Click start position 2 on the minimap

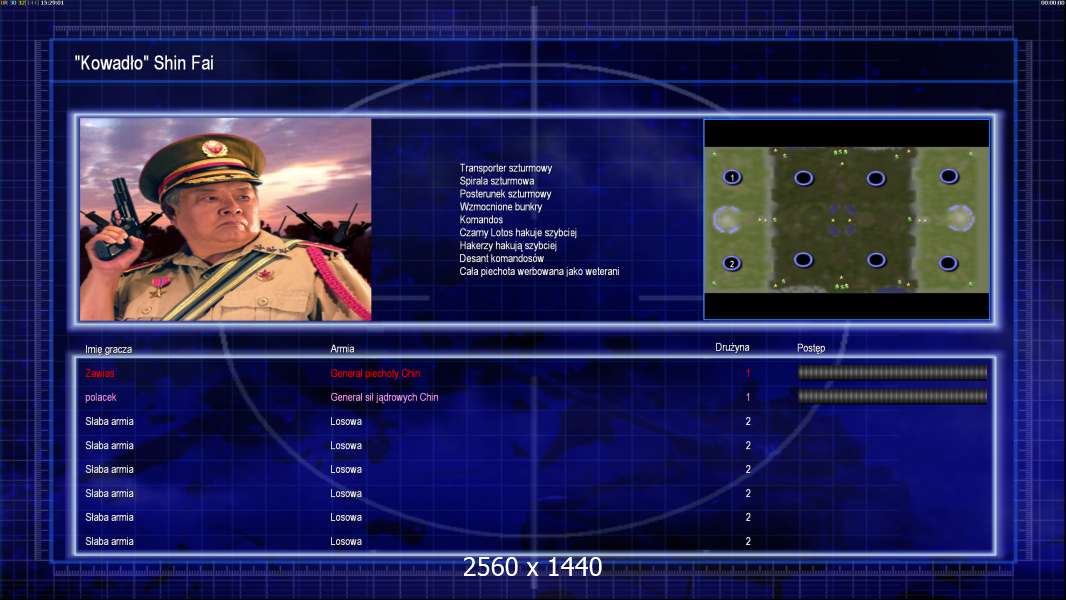tap(732, 263)
